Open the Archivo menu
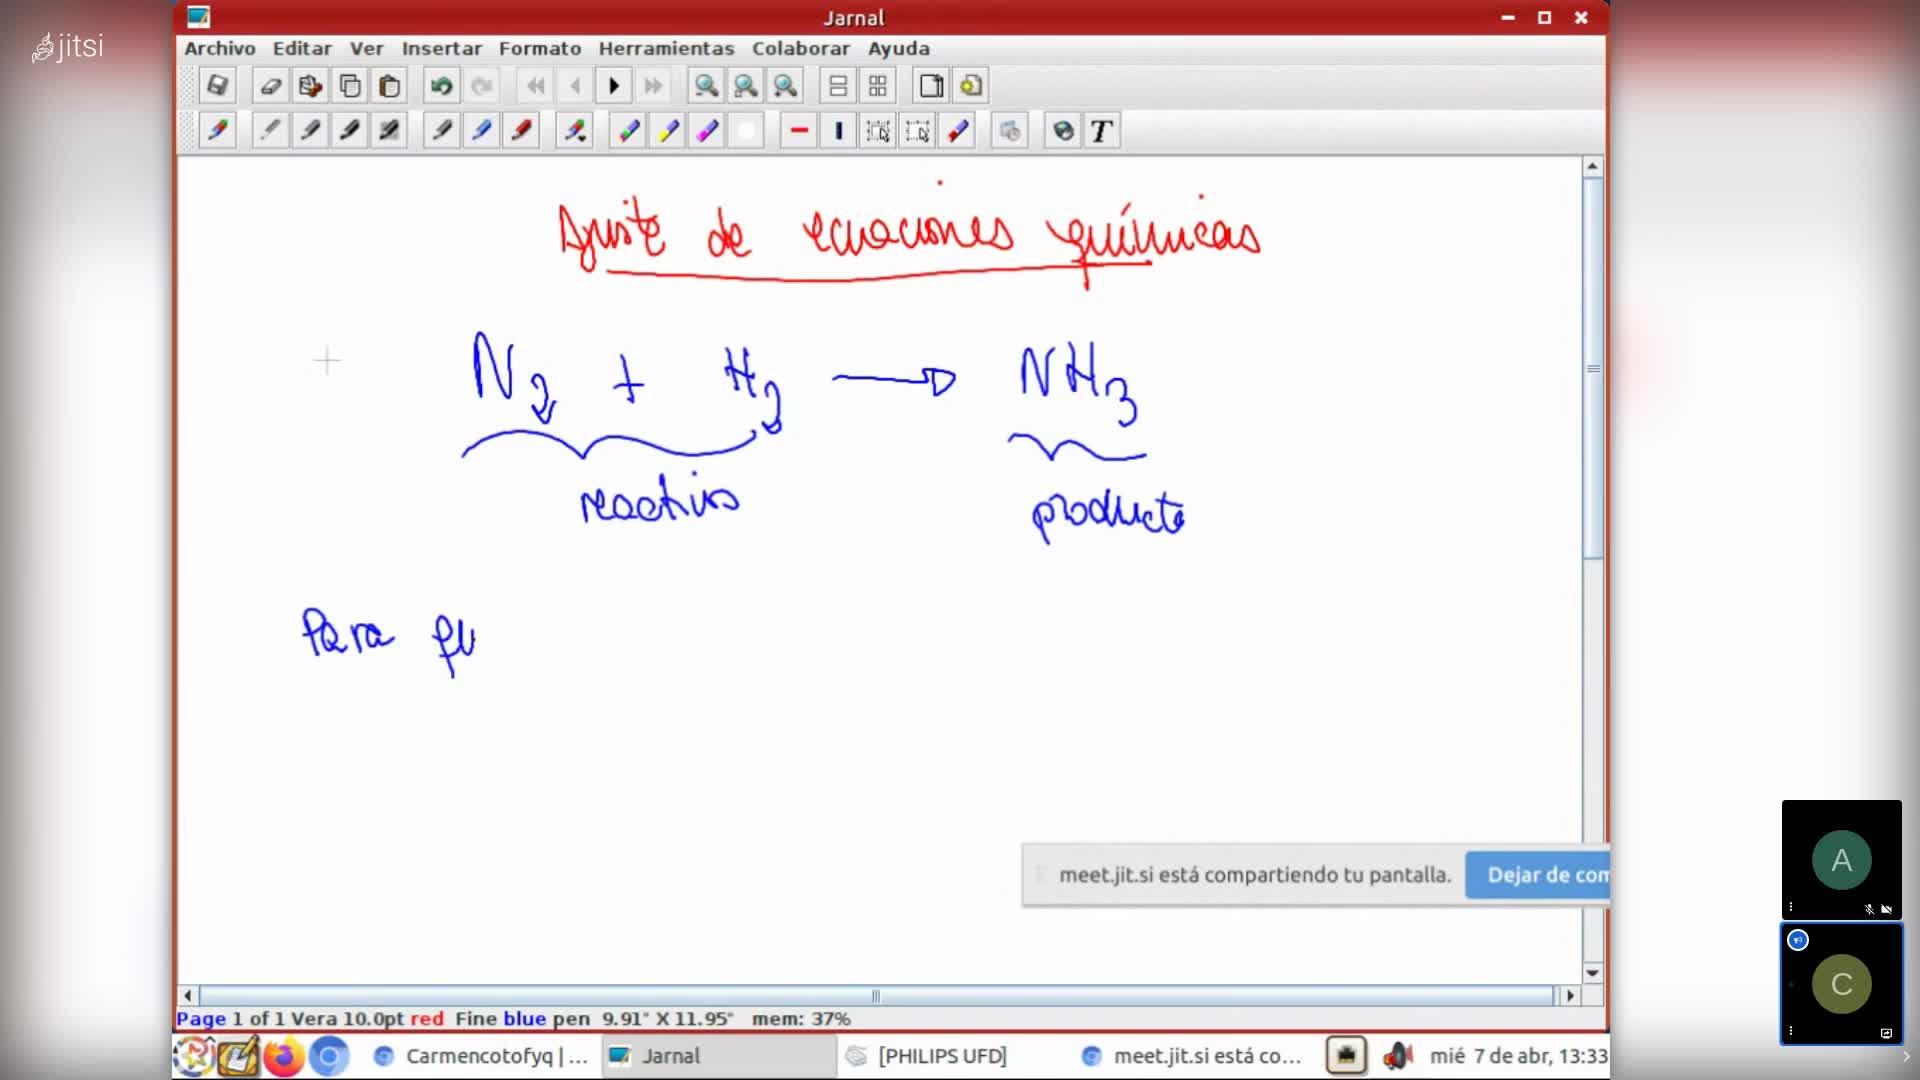 pos(220,48)
